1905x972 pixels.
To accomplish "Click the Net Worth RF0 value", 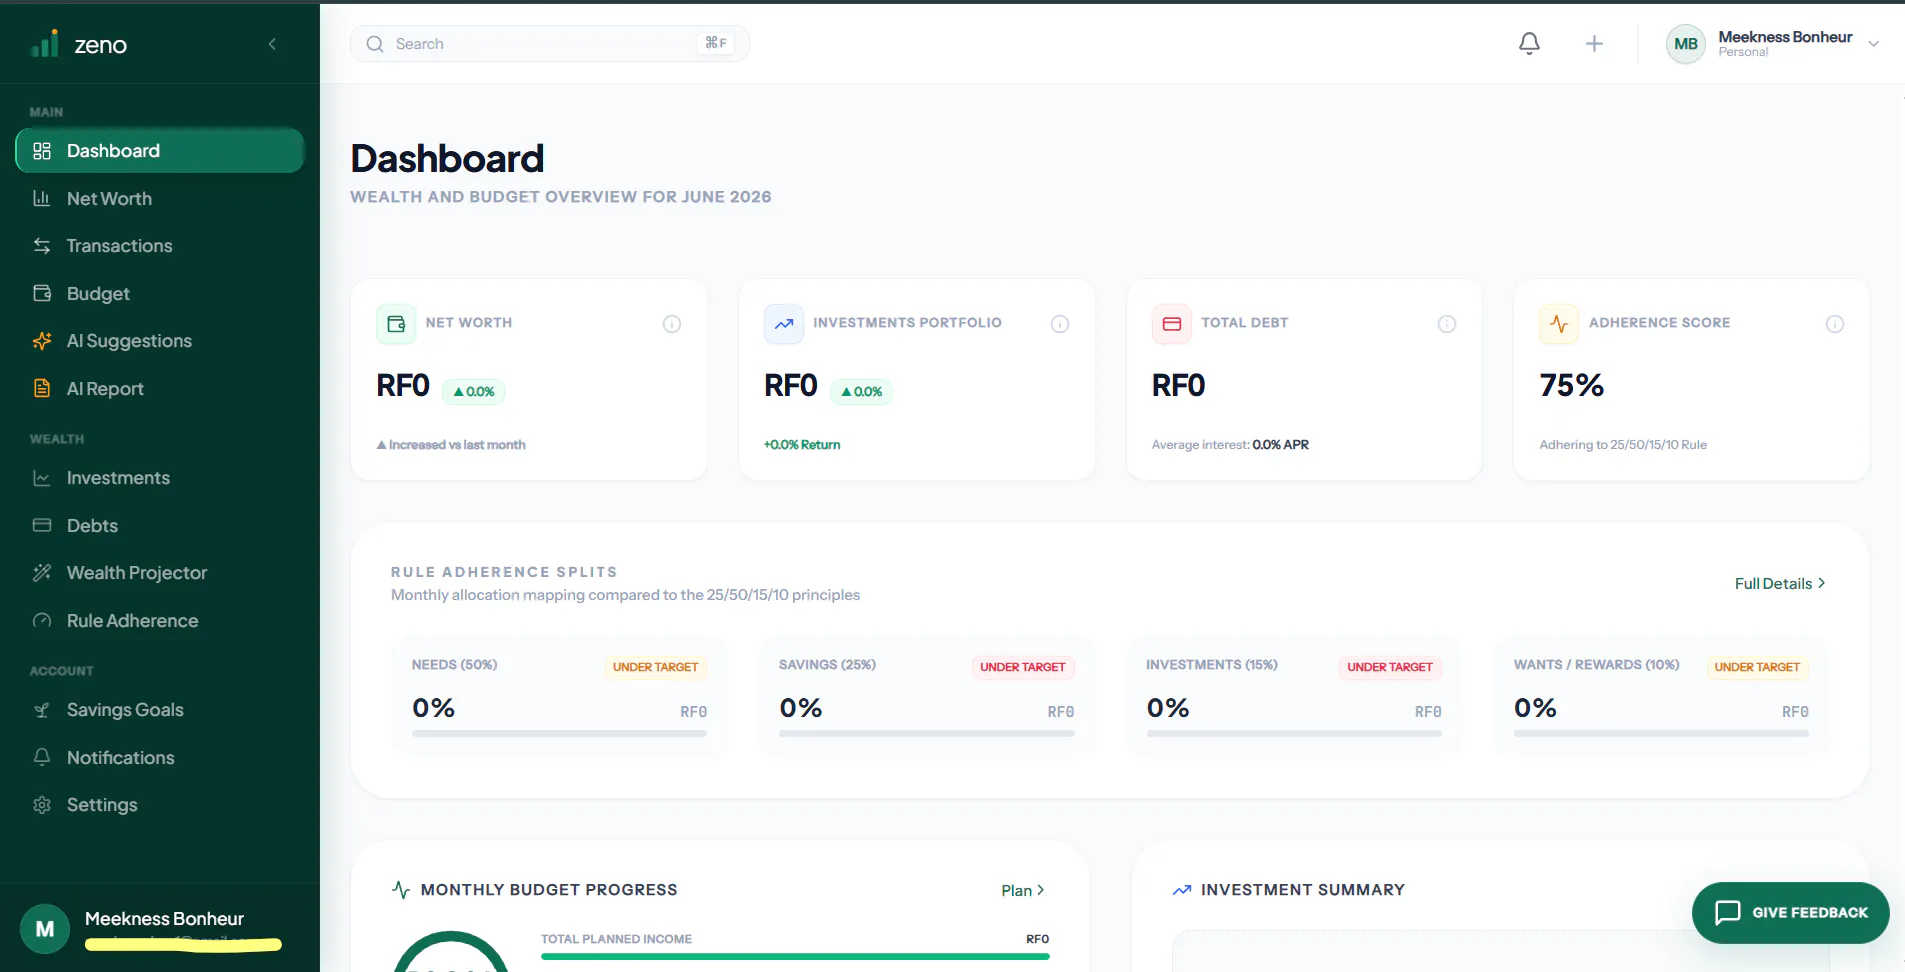I will [403, 386].
